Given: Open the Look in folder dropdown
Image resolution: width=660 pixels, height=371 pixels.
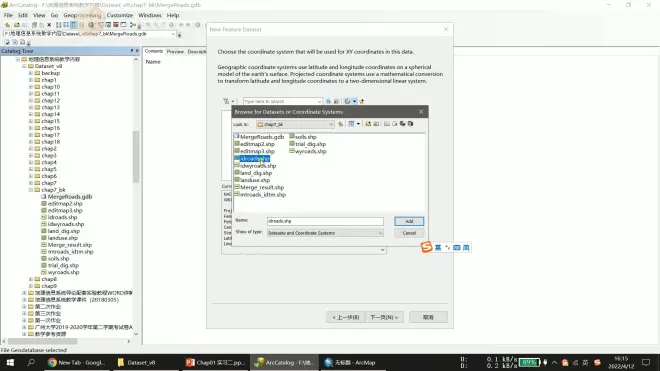Looking at the screenshot, I should click(x=331, y=124).
